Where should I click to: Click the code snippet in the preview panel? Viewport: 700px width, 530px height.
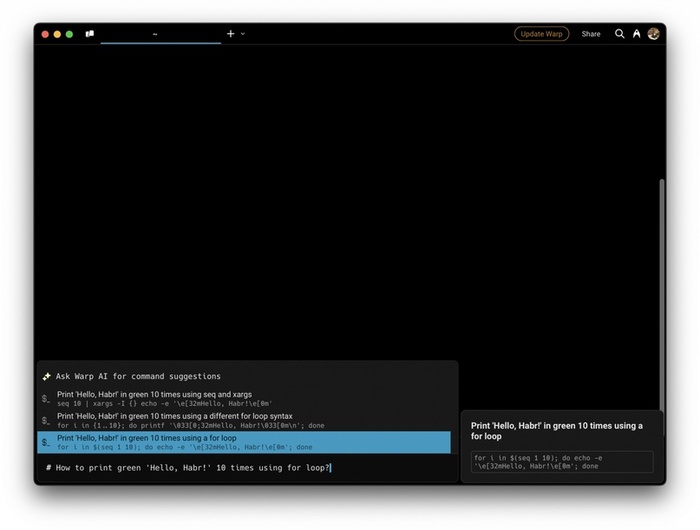pyautogui.click(x=561, y=461)
